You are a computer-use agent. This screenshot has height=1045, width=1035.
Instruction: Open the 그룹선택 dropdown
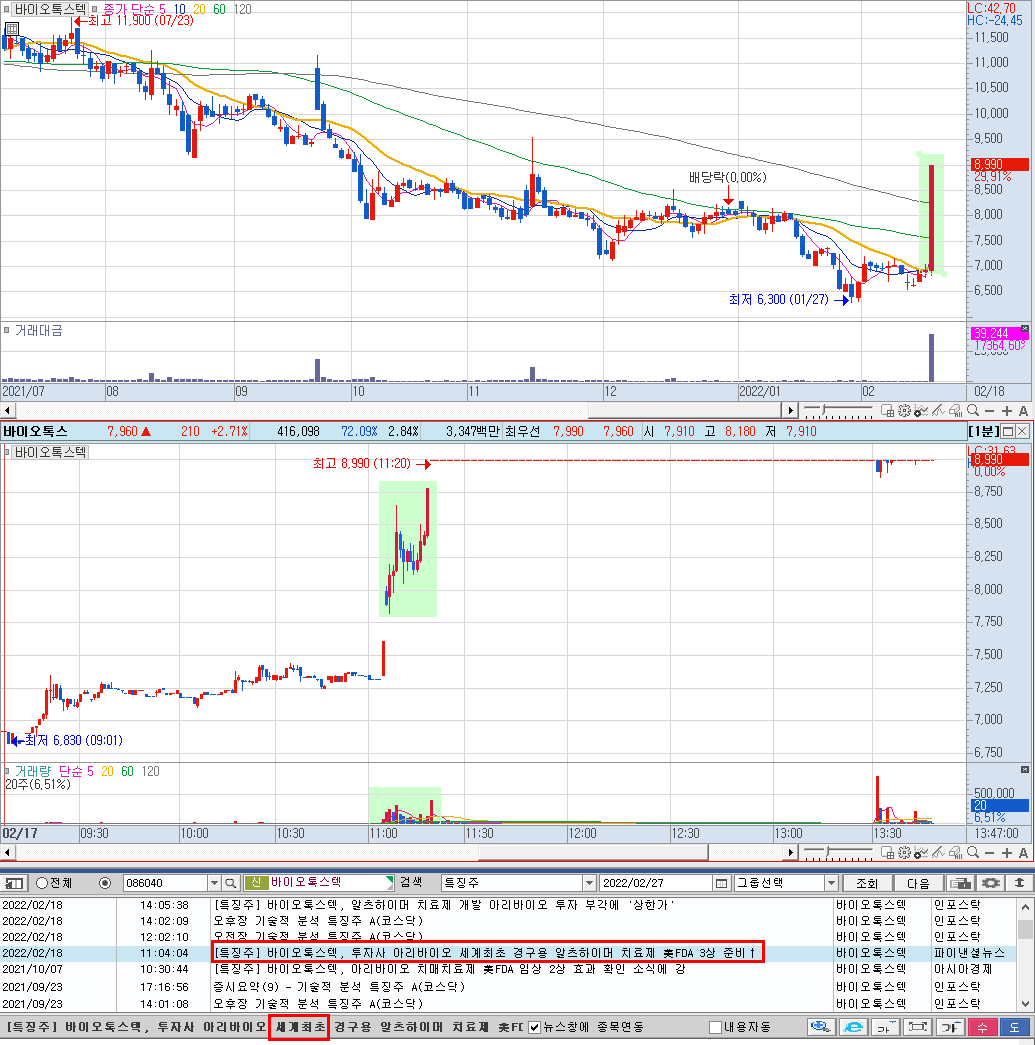click(x=830, y=883)
